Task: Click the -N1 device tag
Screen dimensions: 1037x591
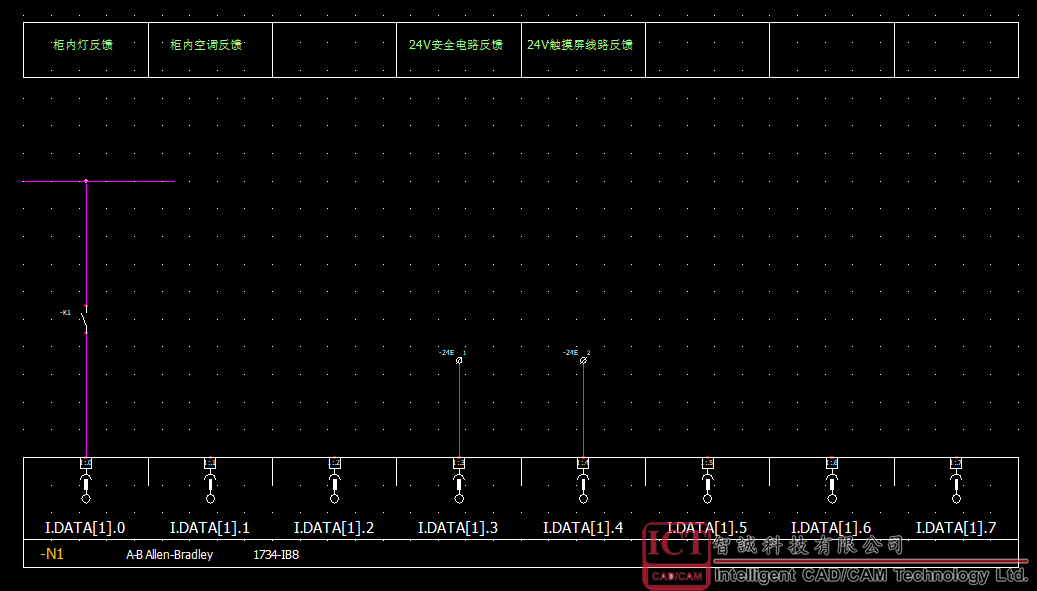Action: click(52, 554)
